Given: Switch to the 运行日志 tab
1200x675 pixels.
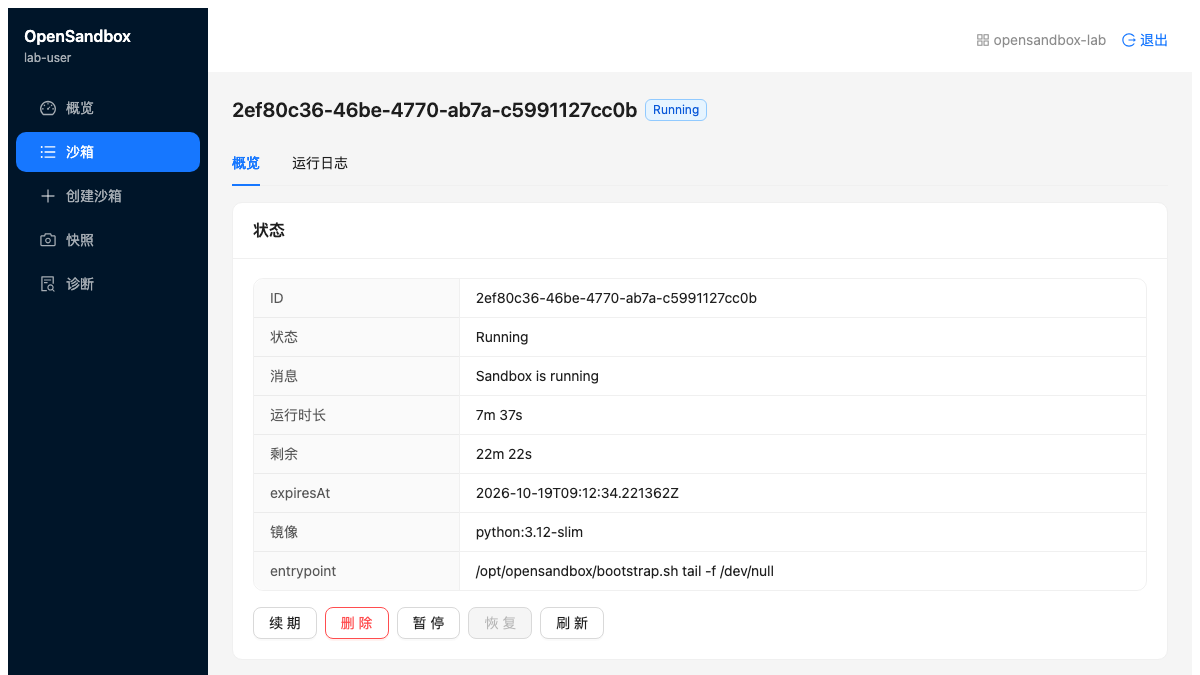Looking at the screenshot, I should (320, 163).
